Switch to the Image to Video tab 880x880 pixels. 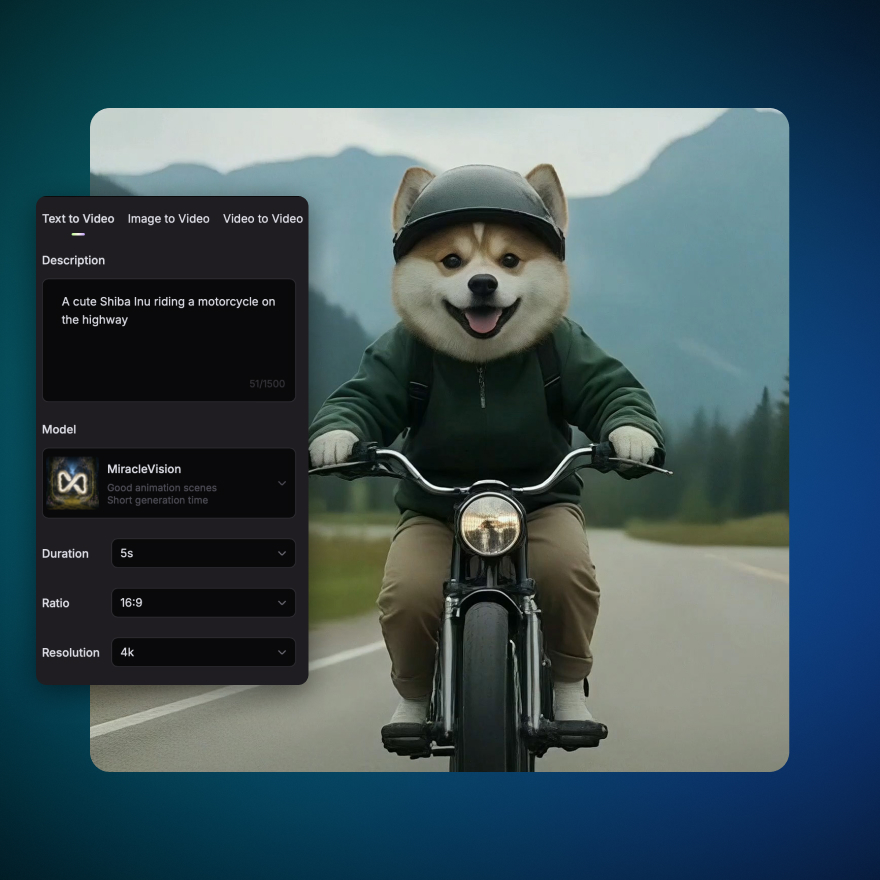point(168,218)
